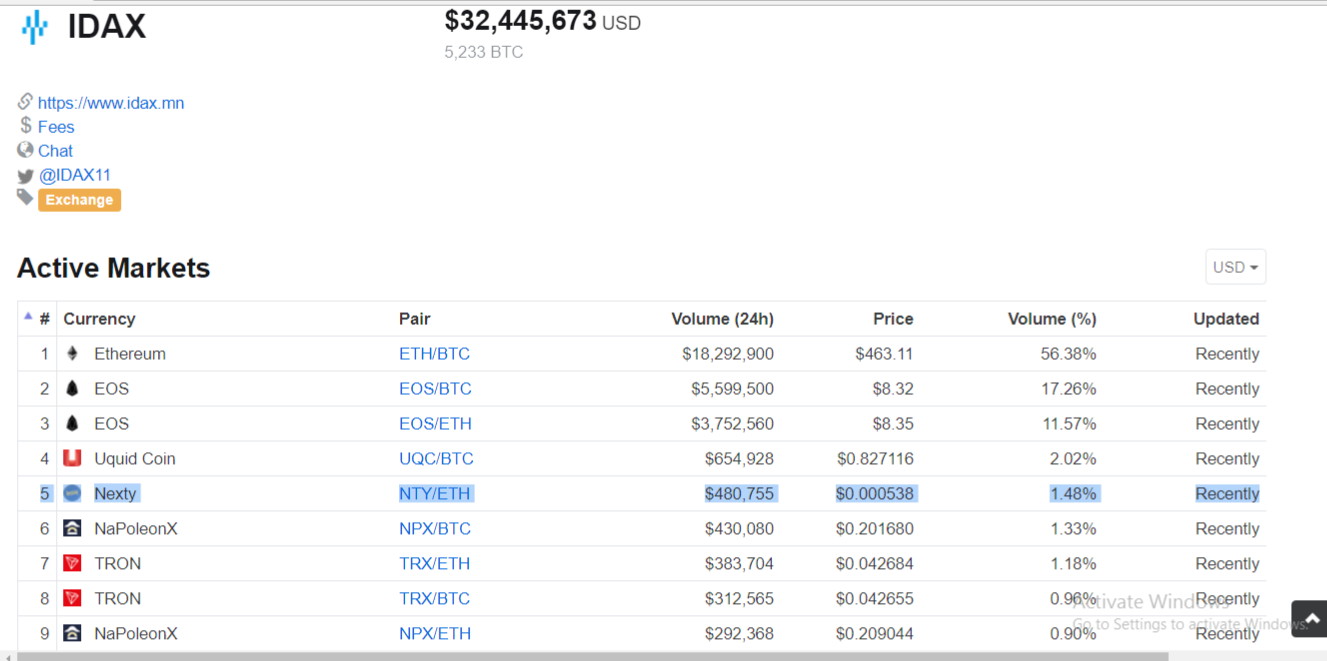
Task: Click the dollar sign icon beside Fees
Action: 26,125
